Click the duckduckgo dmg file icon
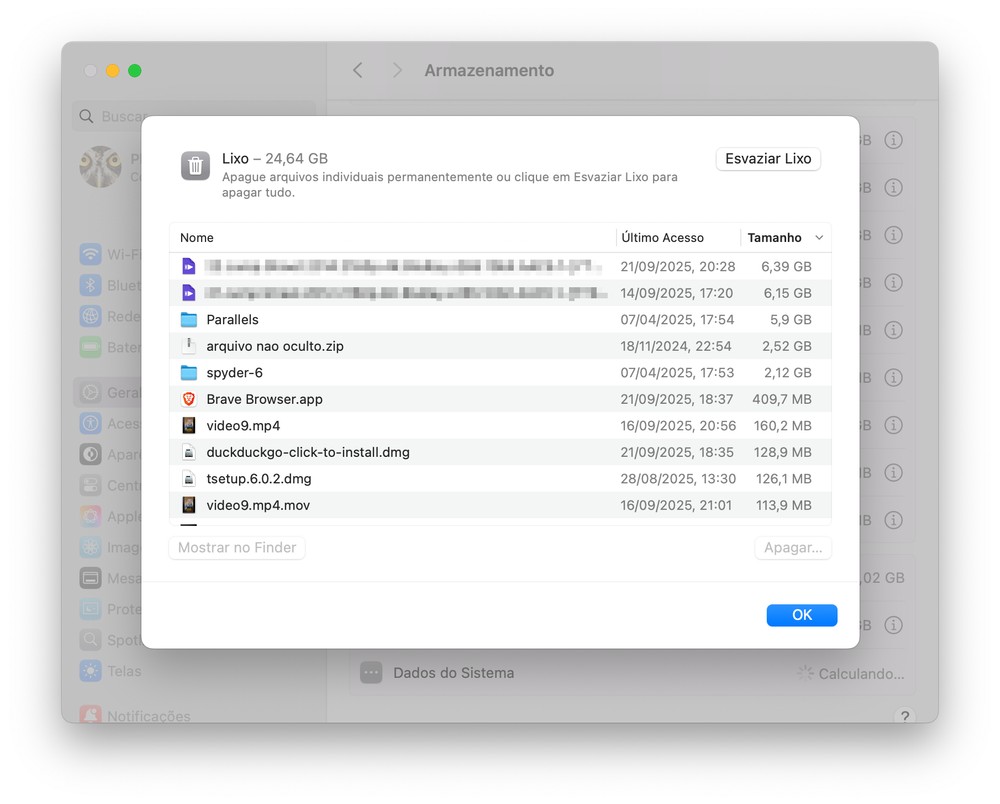The image size is (1000, 804). pyautogui.click(x=189, y=452)
